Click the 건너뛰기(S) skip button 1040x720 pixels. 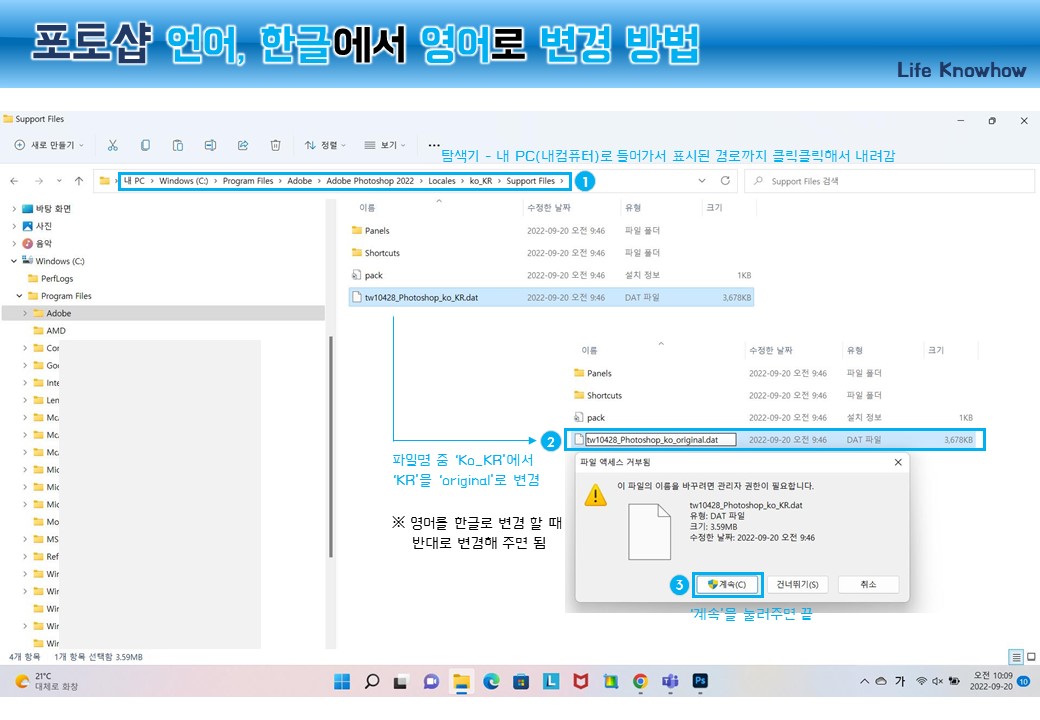[797, 584]
